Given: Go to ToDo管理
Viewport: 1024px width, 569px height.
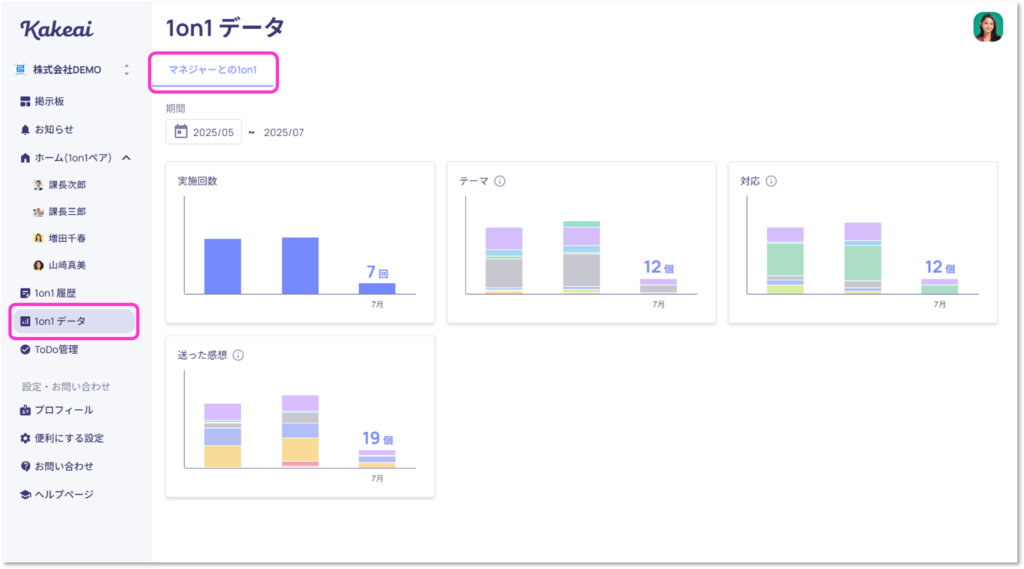Looking at the screenshot, I should click(x=55, y=349).
